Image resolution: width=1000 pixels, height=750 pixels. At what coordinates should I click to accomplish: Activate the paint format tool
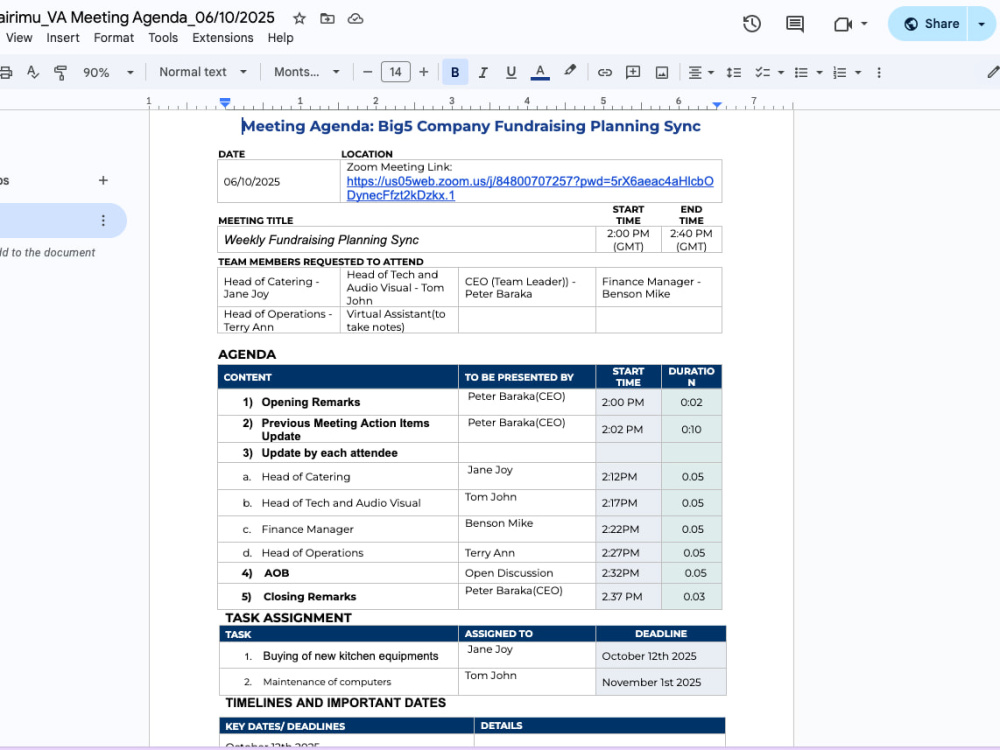[x=60, y=72]
